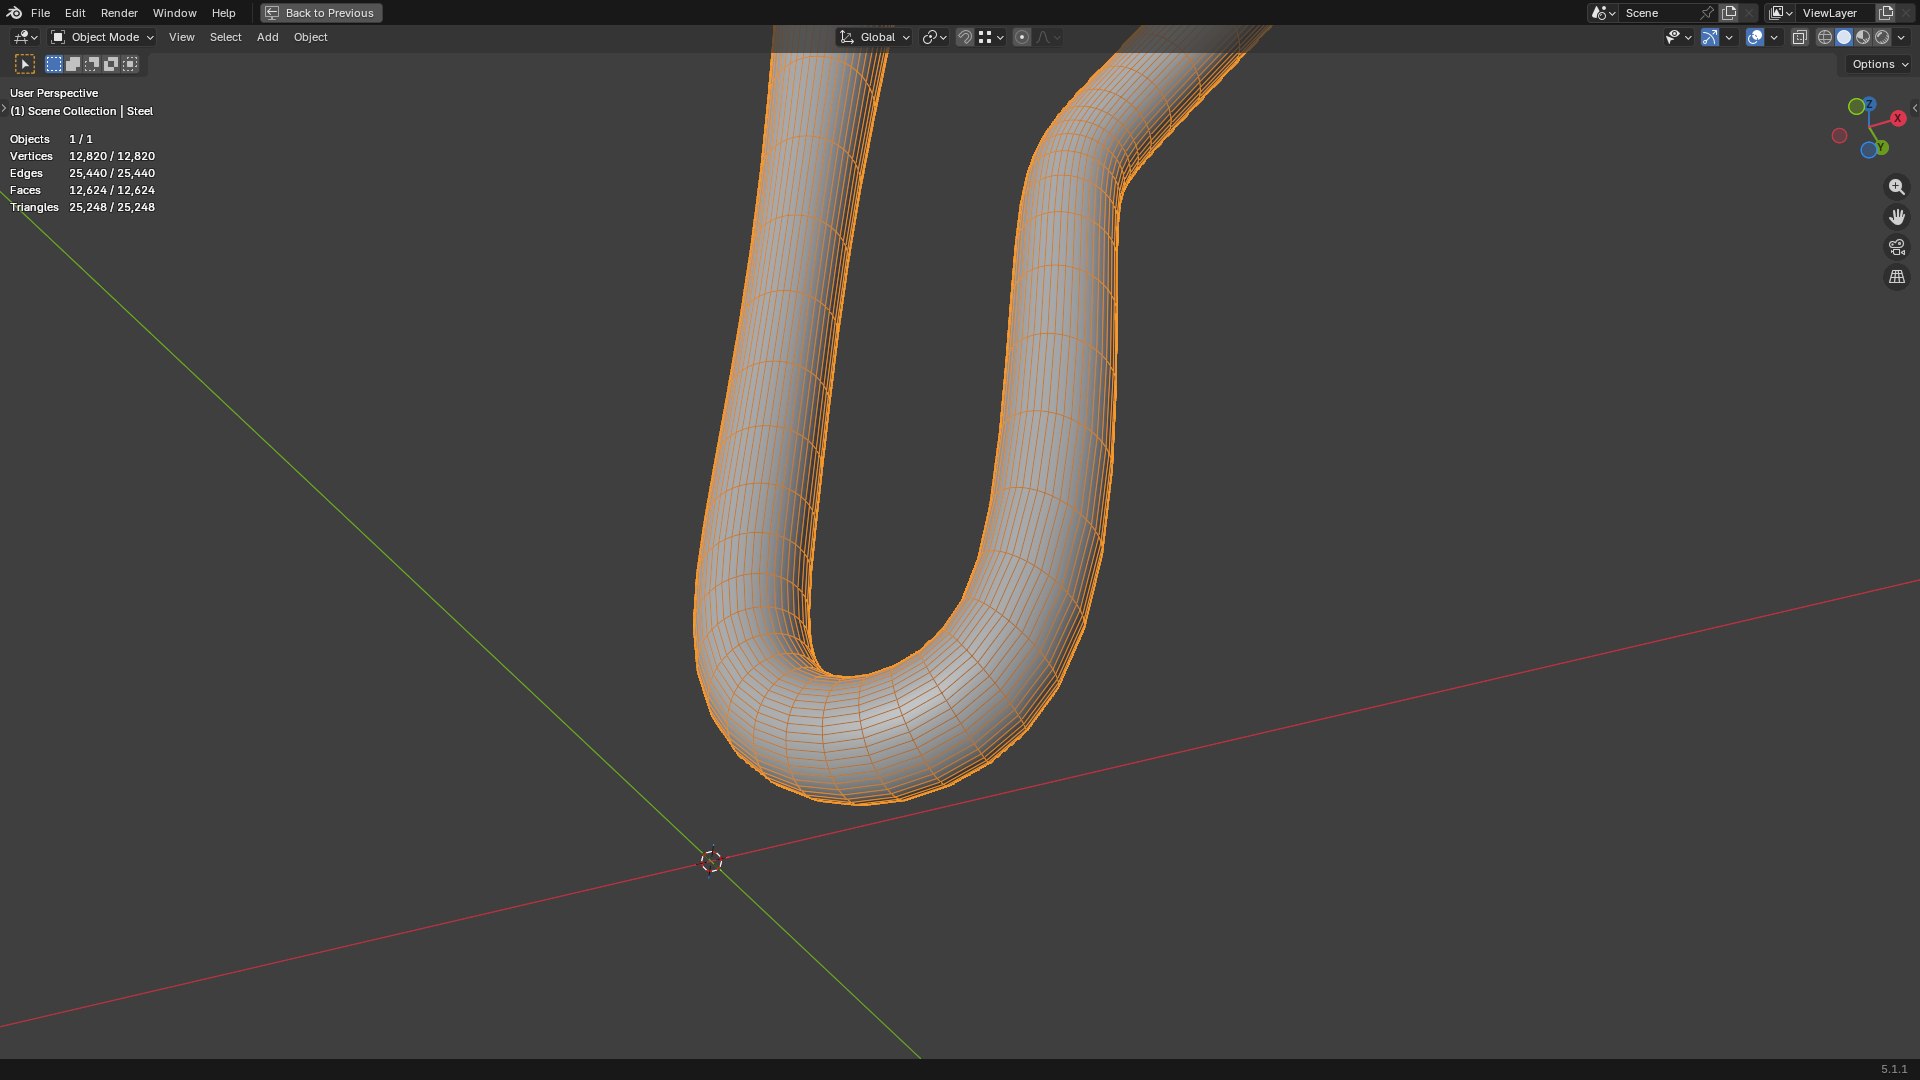Open the viewport Add menu
Viewport: 1920px width, 1080px height.
[x=267, y=37]
